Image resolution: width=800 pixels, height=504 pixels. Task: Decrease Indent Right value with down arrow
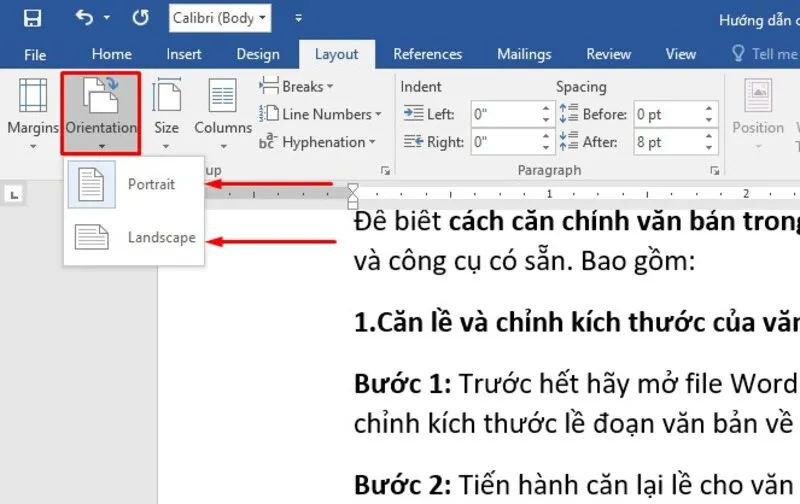[x=546, y=148]
